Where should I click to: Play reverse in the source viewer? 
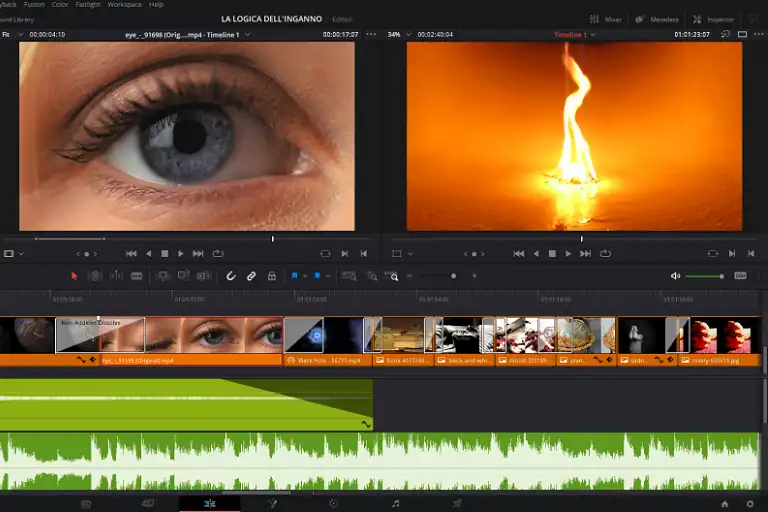coord(148,254)
